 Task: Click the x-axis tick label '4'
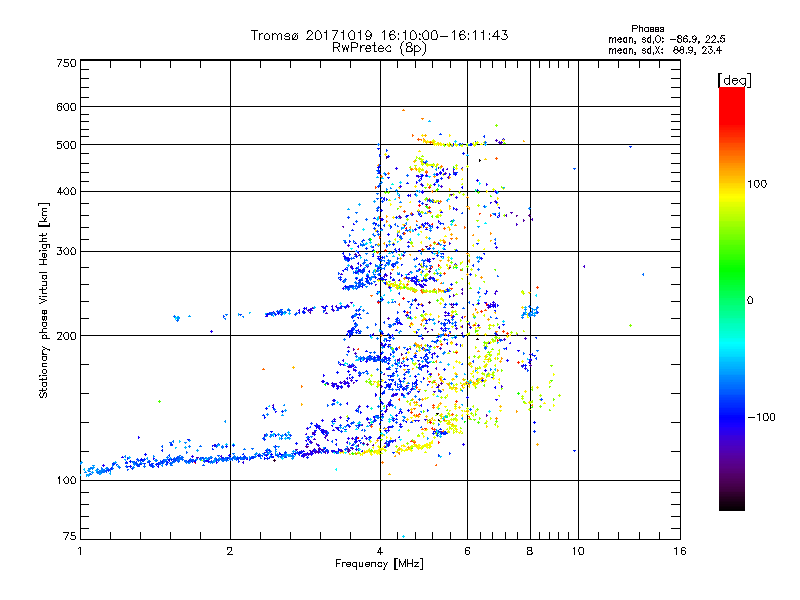tap(380, 551)
